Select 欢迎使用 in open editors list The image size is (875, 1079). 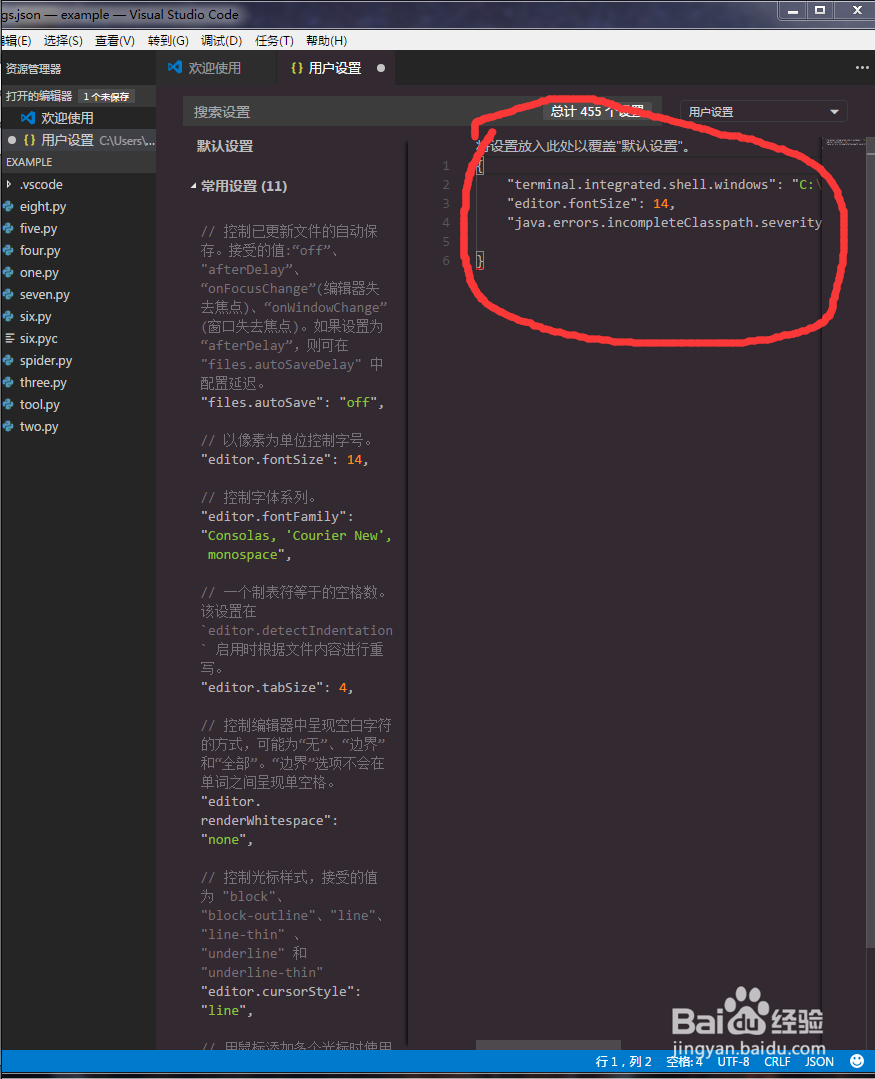78,118
